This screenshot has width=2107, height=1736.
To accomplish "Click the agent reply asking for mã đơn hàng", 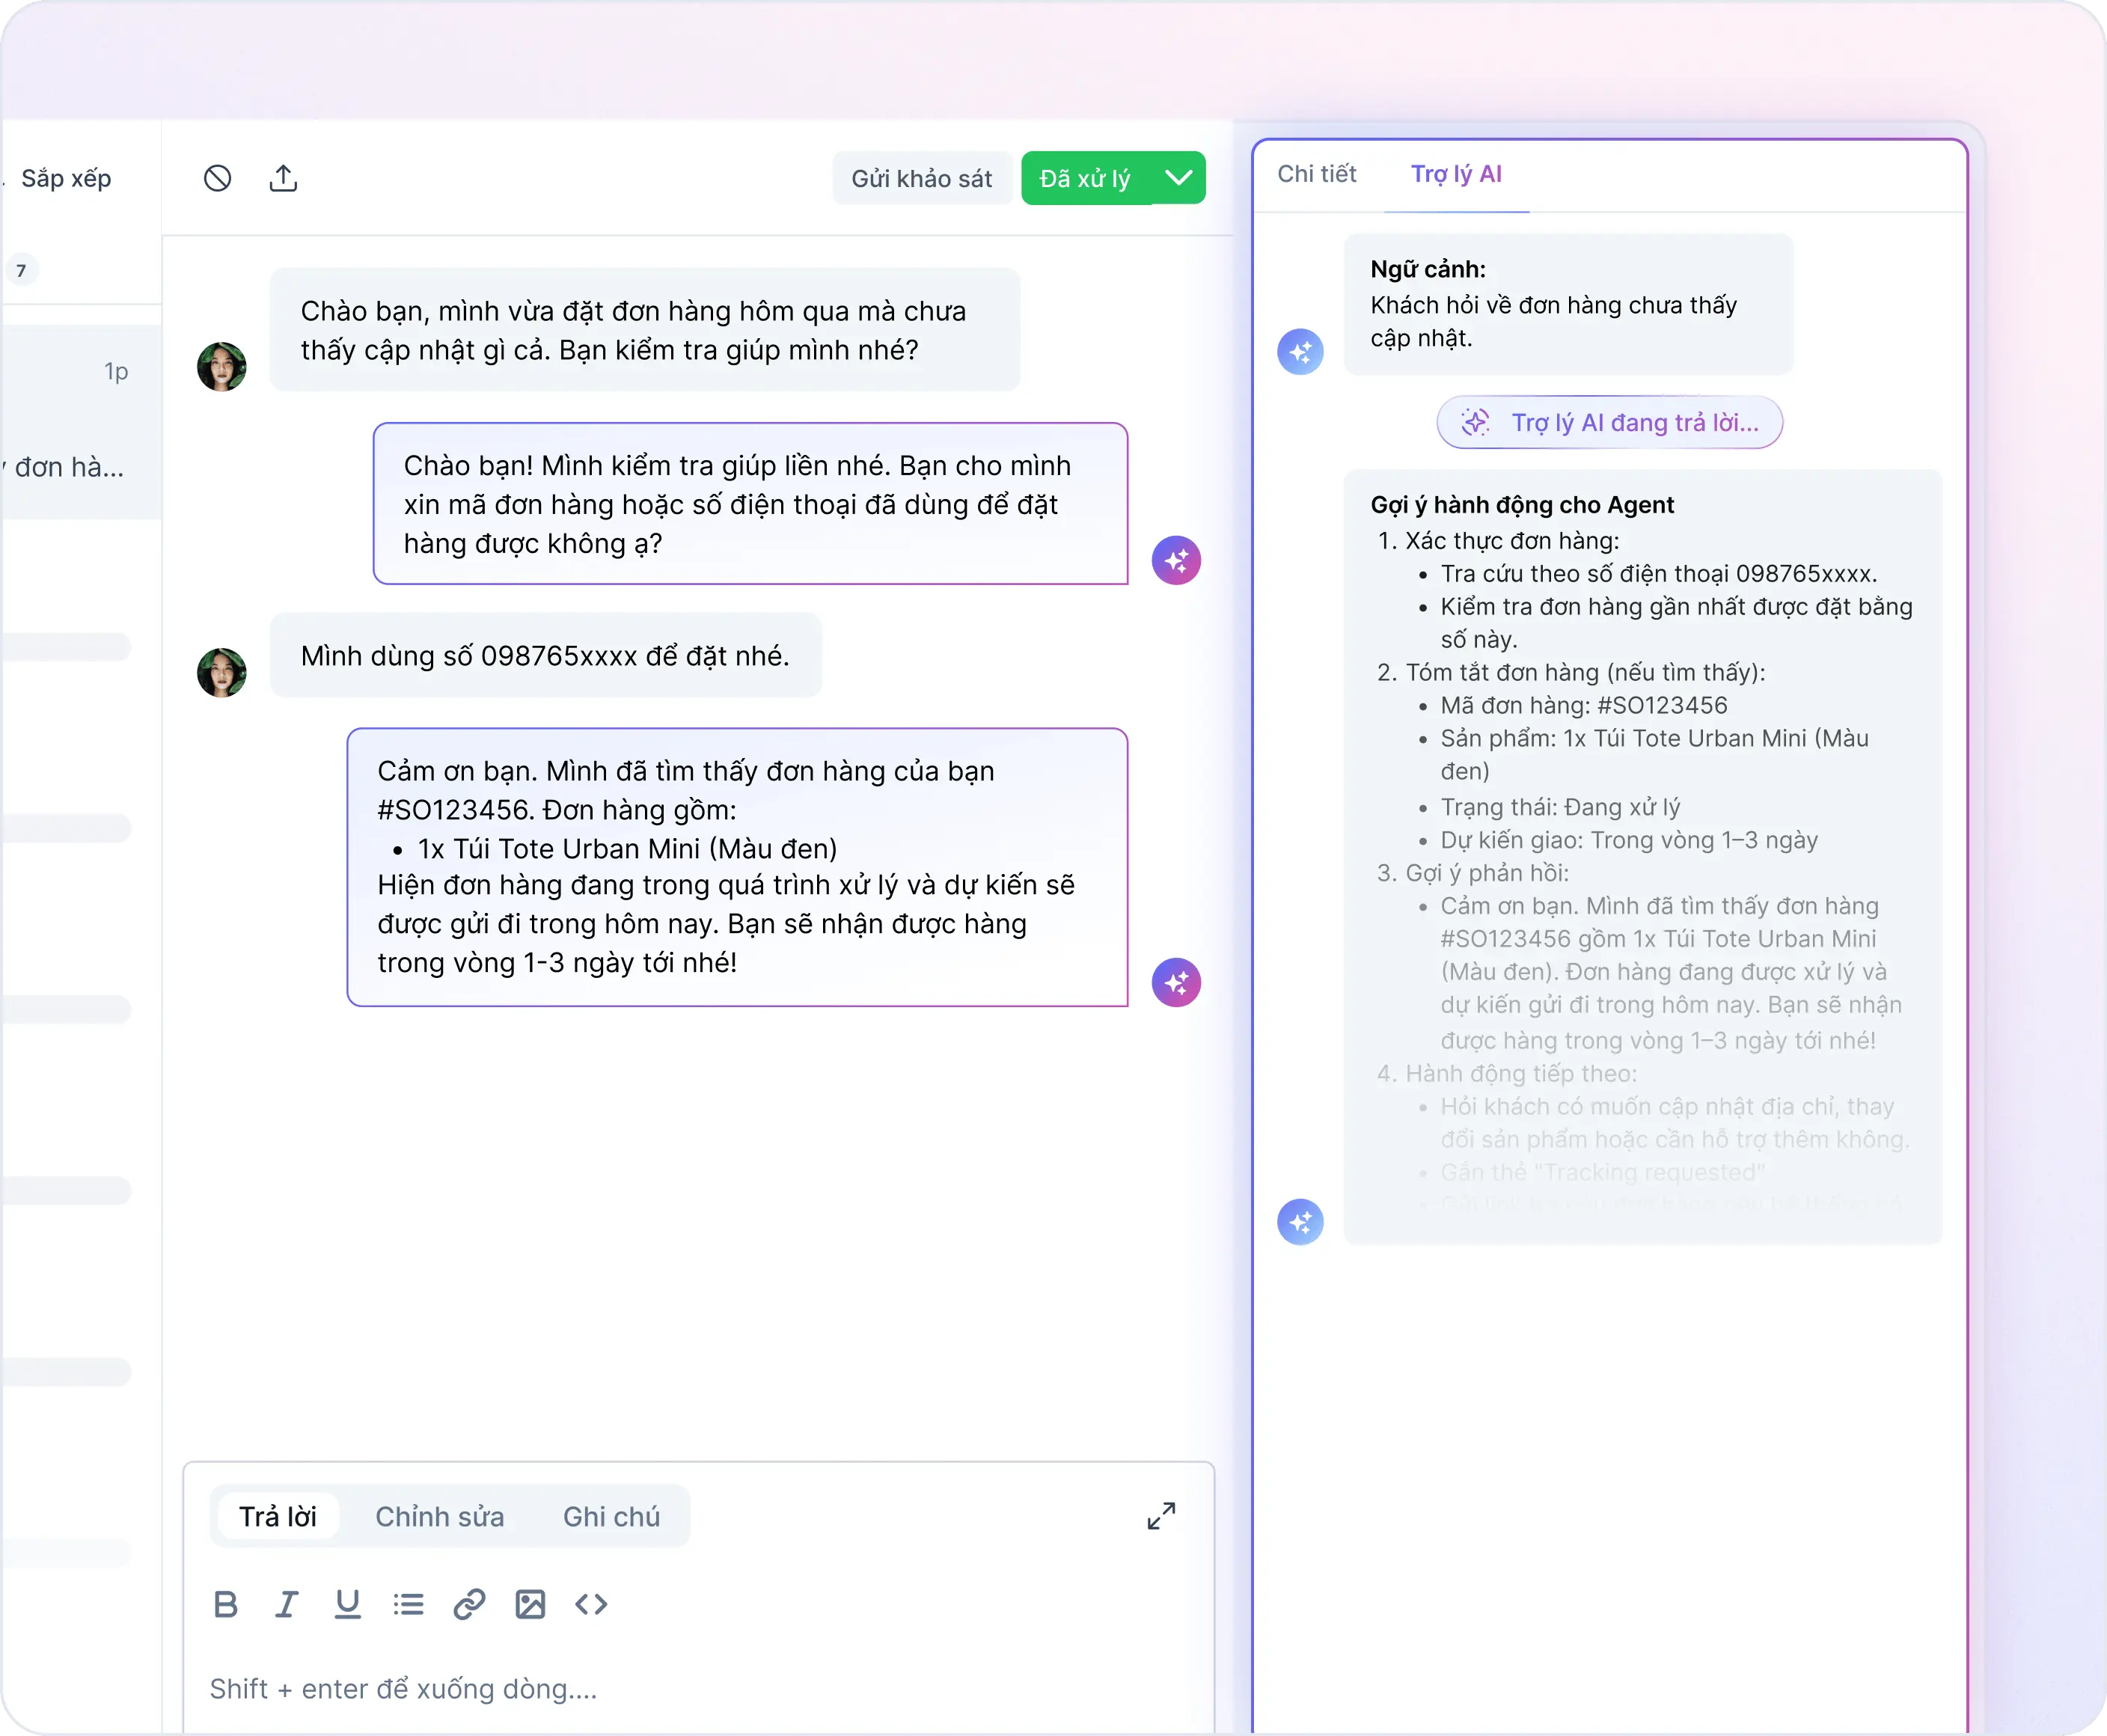I will [x=750, y=504].
